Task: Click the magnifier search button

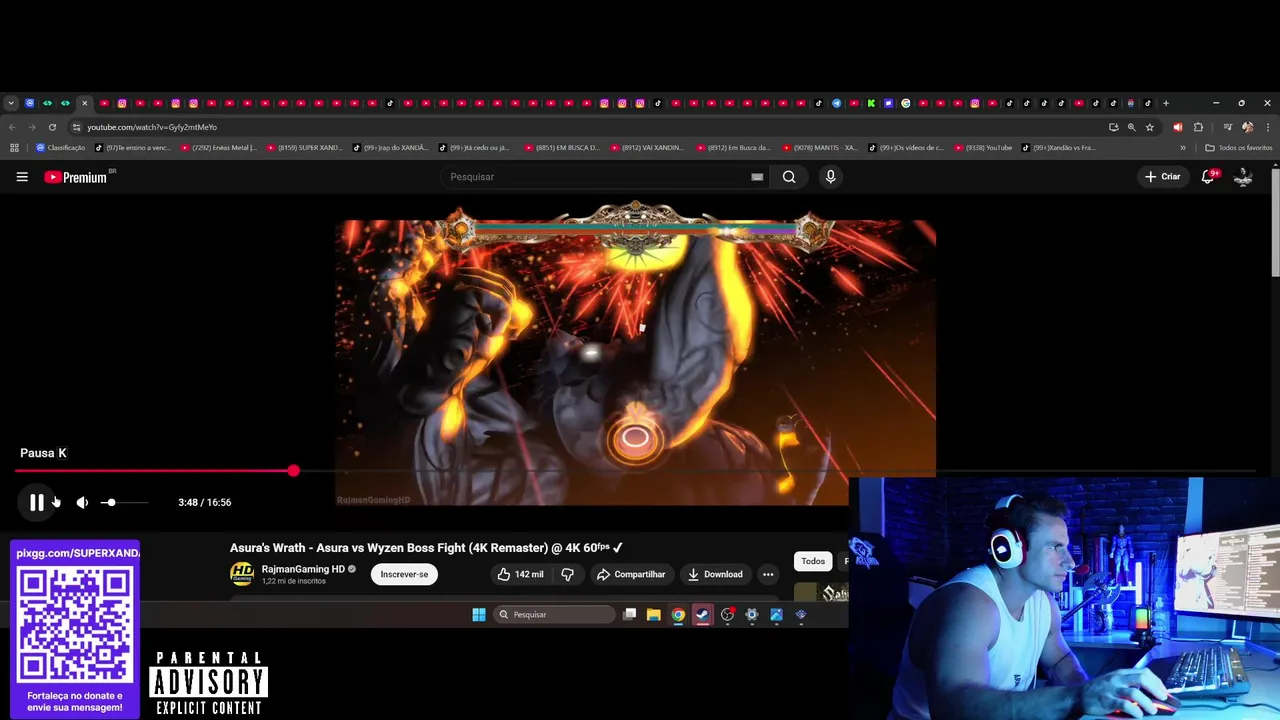Action: coord(789,177)
